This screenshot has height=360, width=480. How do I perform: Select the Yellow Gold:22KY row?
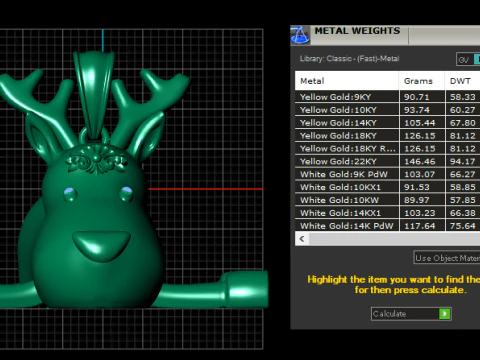387,161
